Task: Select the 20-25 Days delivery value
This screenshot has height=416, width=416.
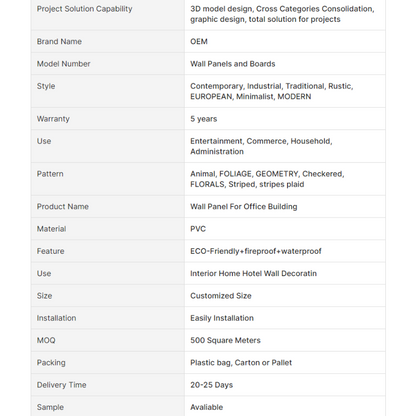Action: click(212, 385)
